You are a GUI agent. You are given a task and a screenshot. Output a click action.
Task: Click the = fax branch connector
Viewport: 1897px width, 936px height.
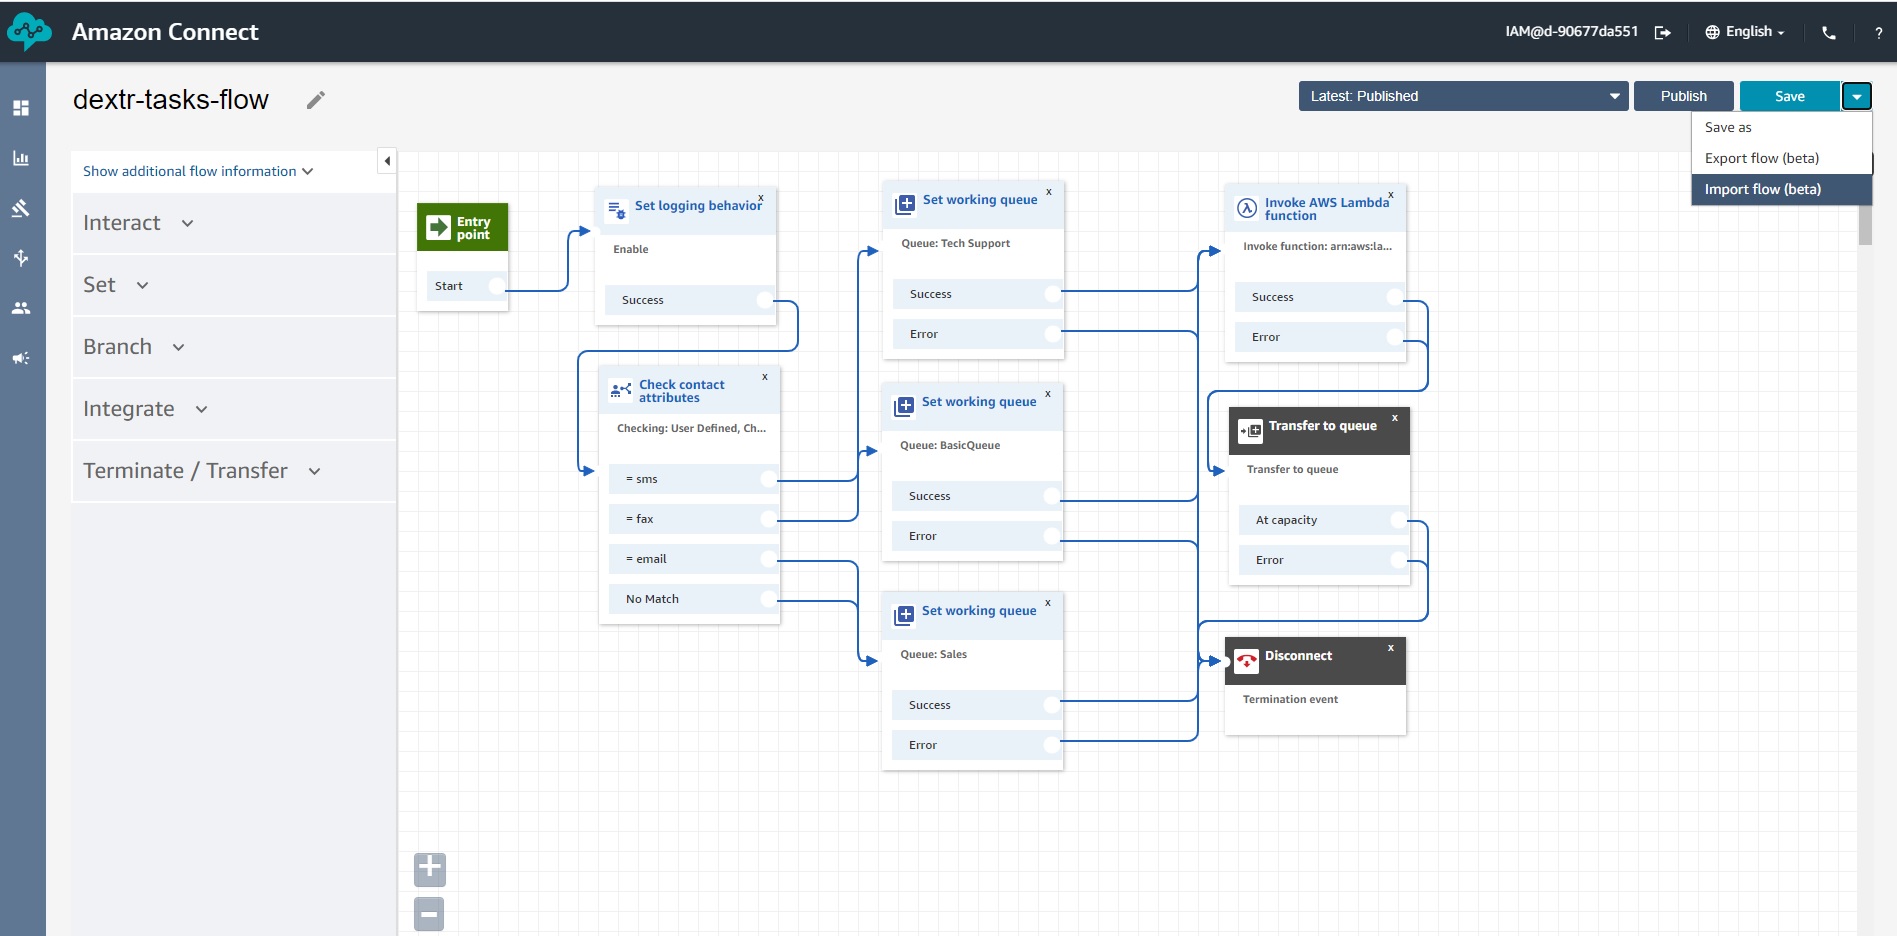769,519
